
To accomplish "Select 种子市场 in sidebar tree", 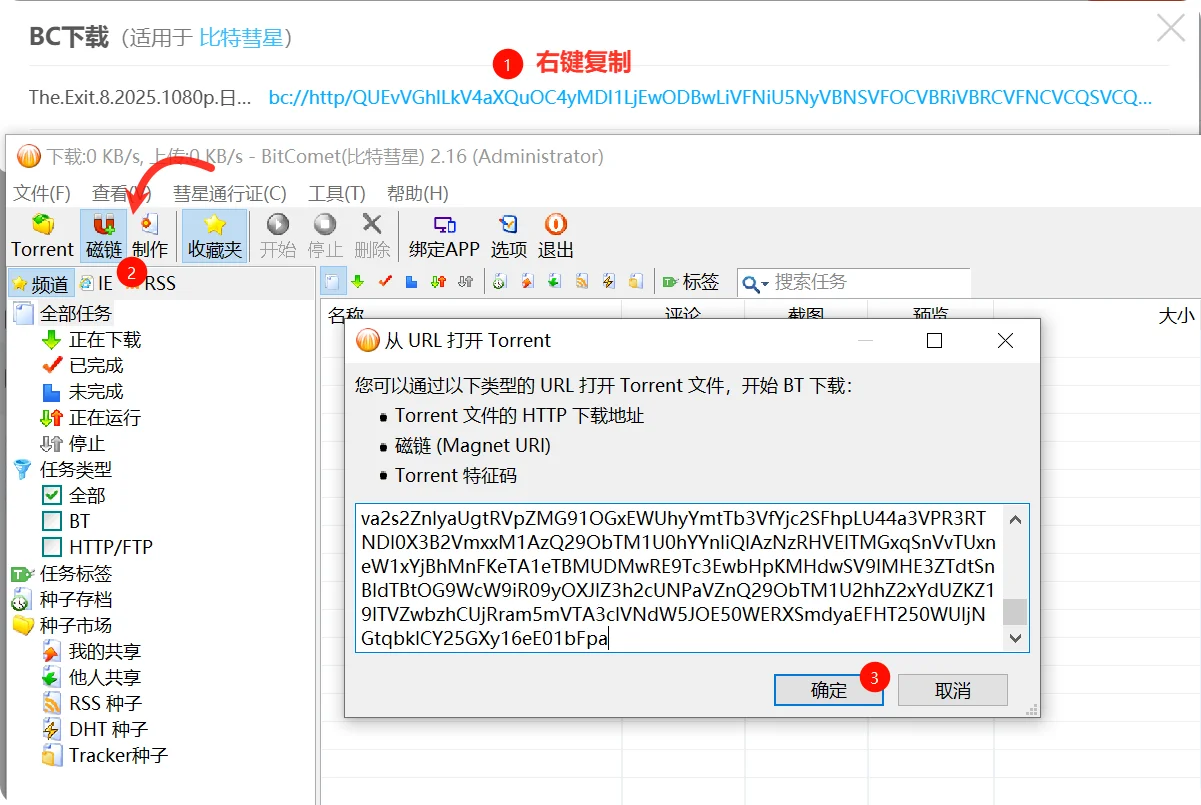I will pyautogui.click(x=75, y=625).
